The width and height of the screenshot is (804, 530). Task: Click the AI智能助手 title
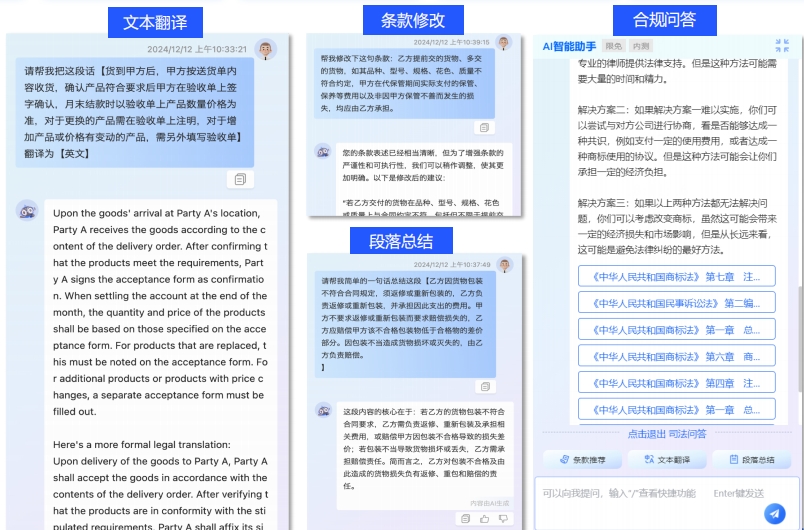(569, 46)
